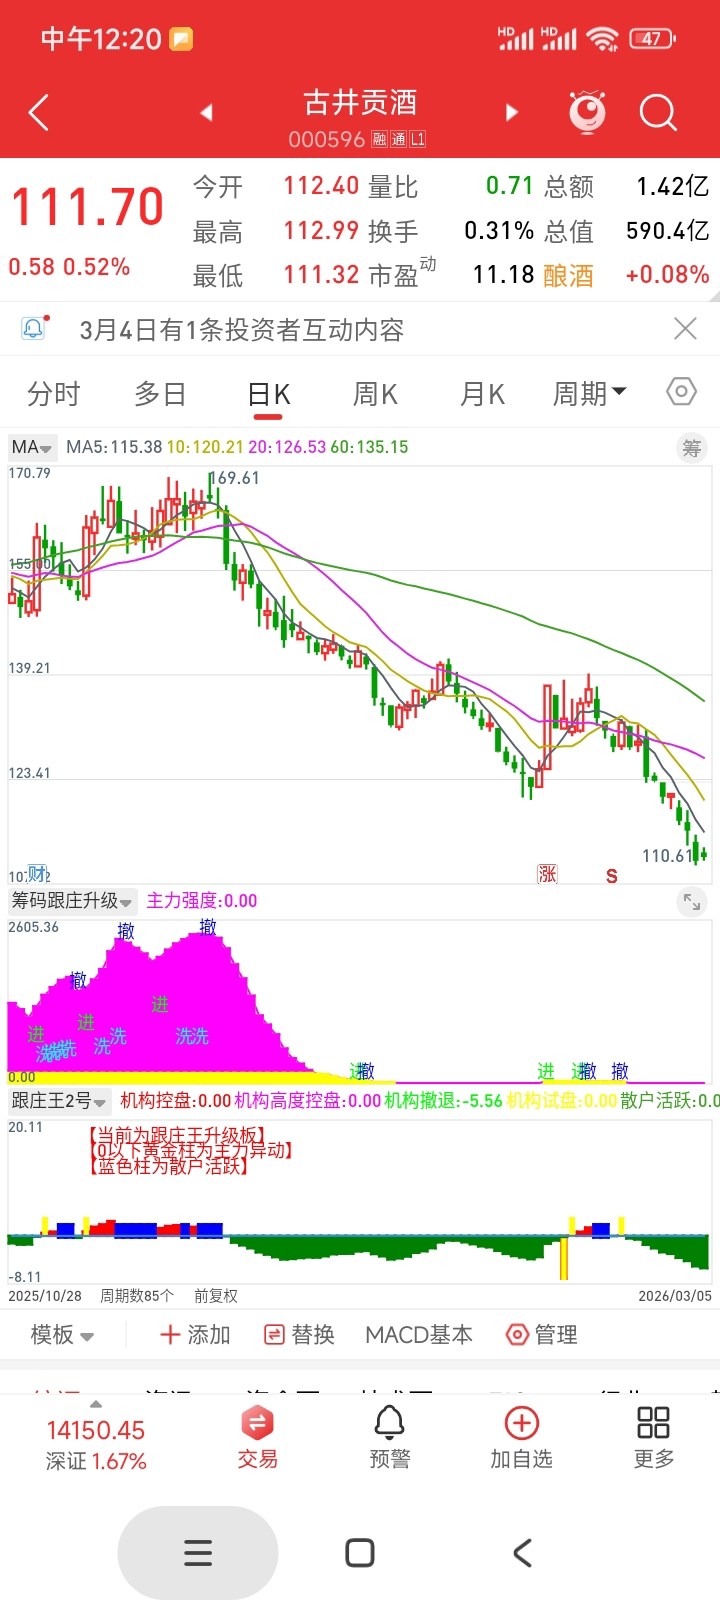Tap the red S marker on the chart

point(611,876)
